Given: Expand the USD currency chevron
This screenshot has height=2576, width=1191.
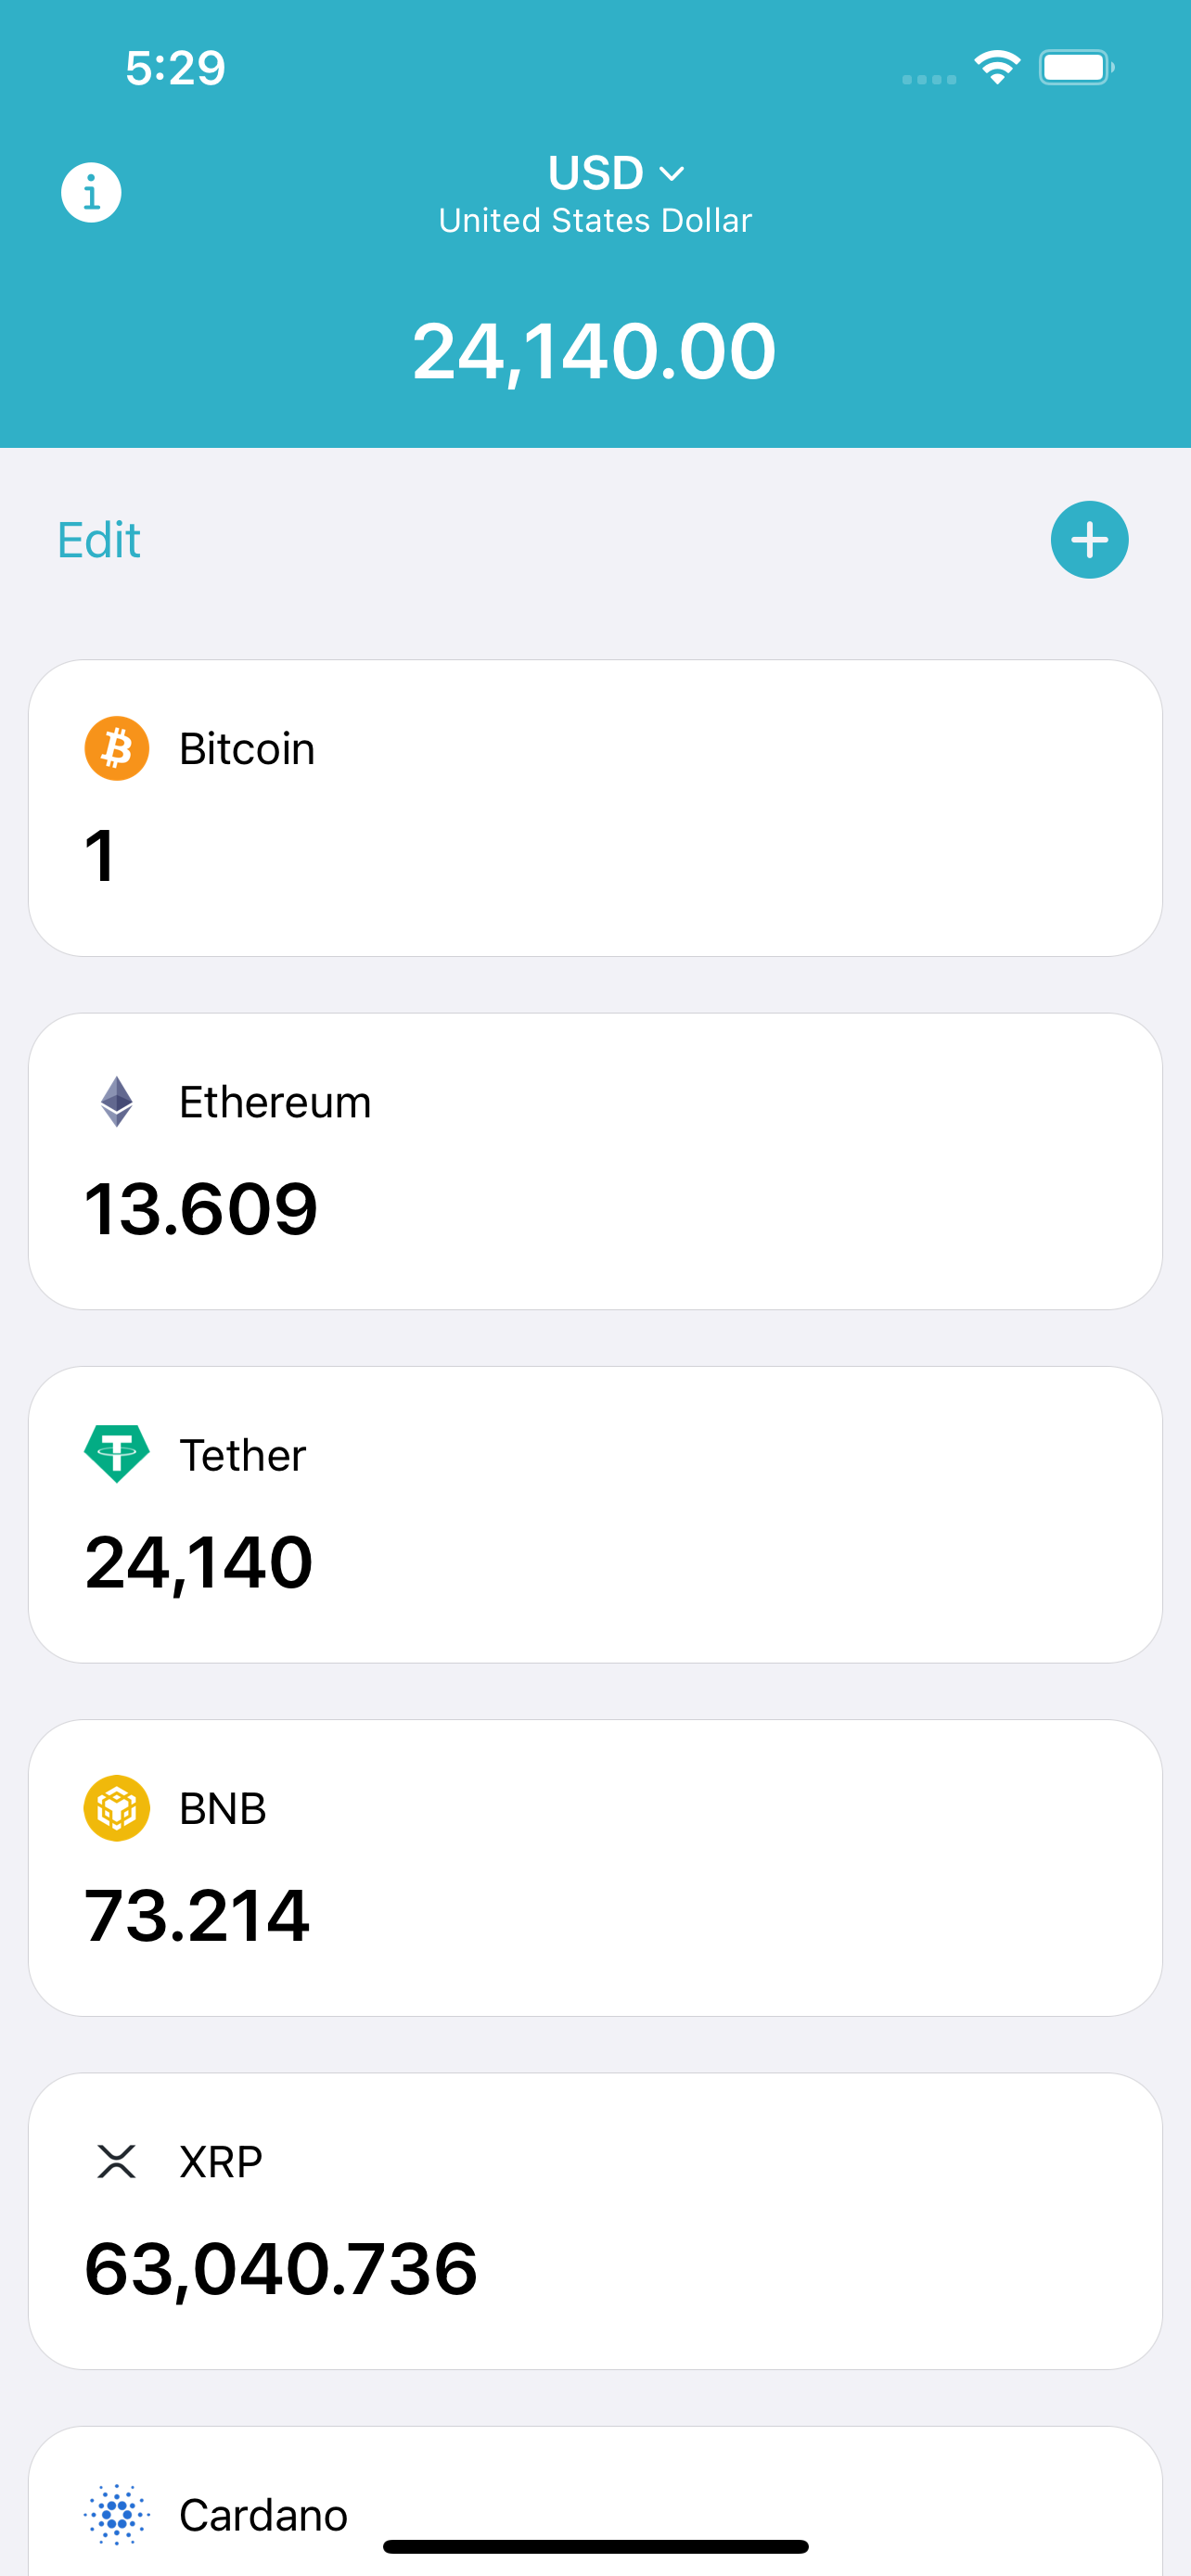Looking at the screenshot, I should pyautogui.click(x=673, y=174).
